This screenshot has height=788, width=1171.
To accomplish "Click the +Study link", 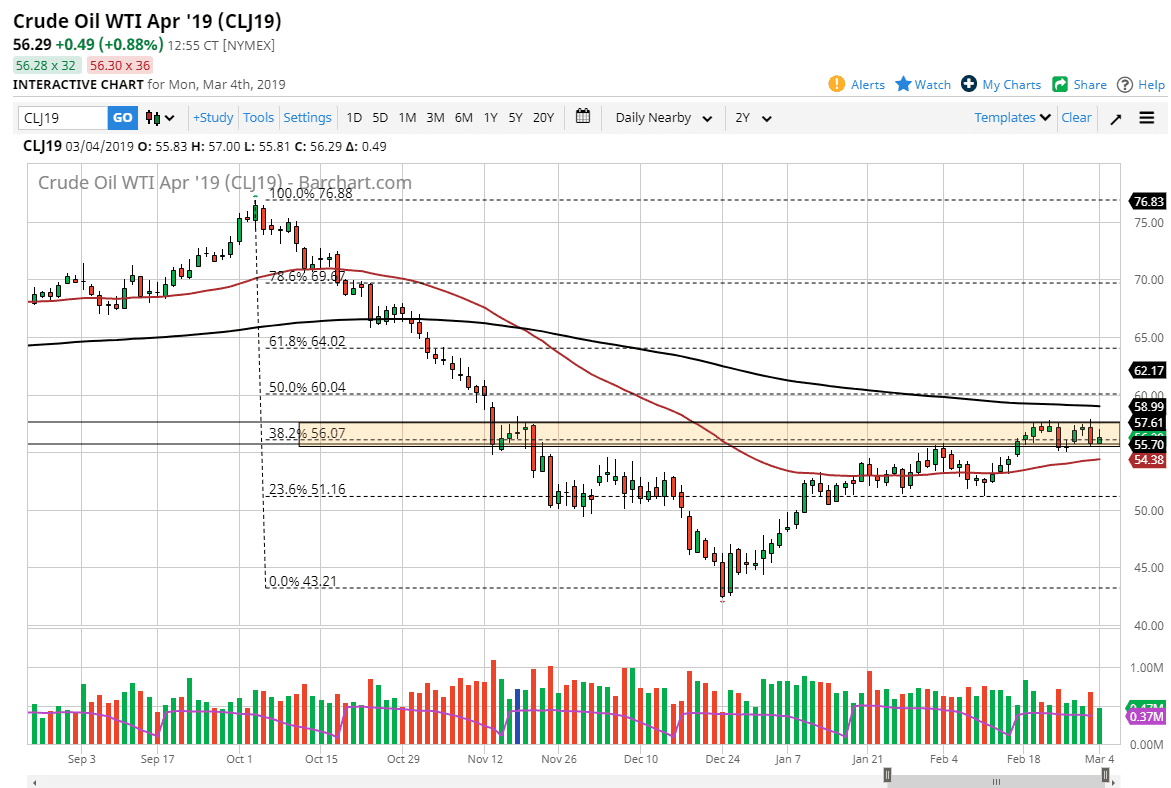I will (x=213, y=117).
